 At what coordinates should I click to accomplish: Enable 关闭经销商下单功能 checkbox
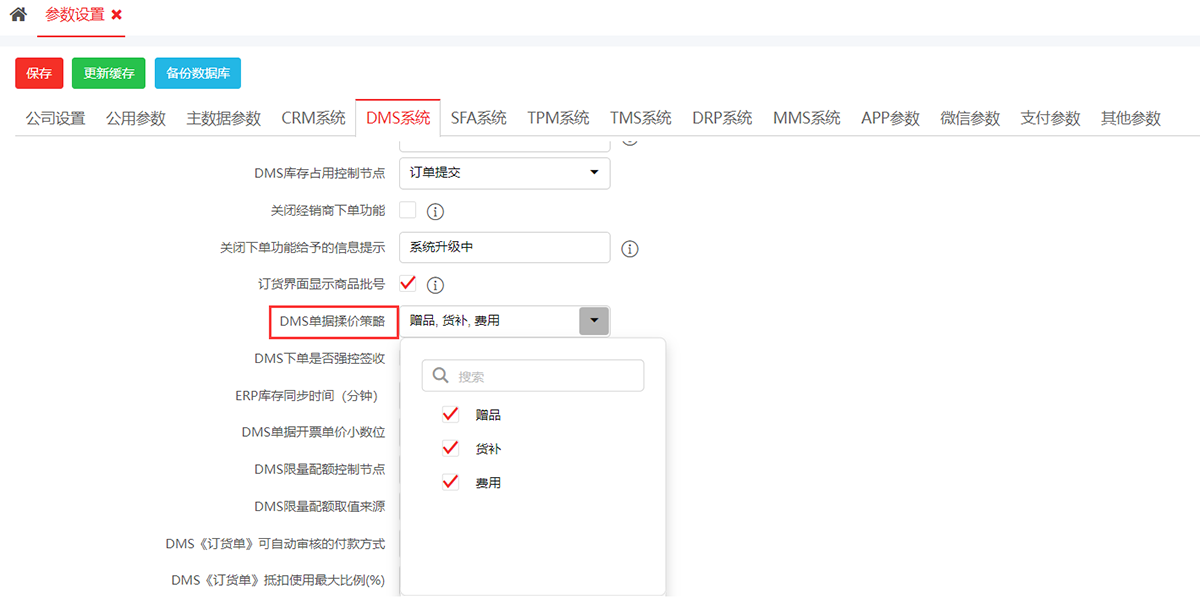point(408,210)
